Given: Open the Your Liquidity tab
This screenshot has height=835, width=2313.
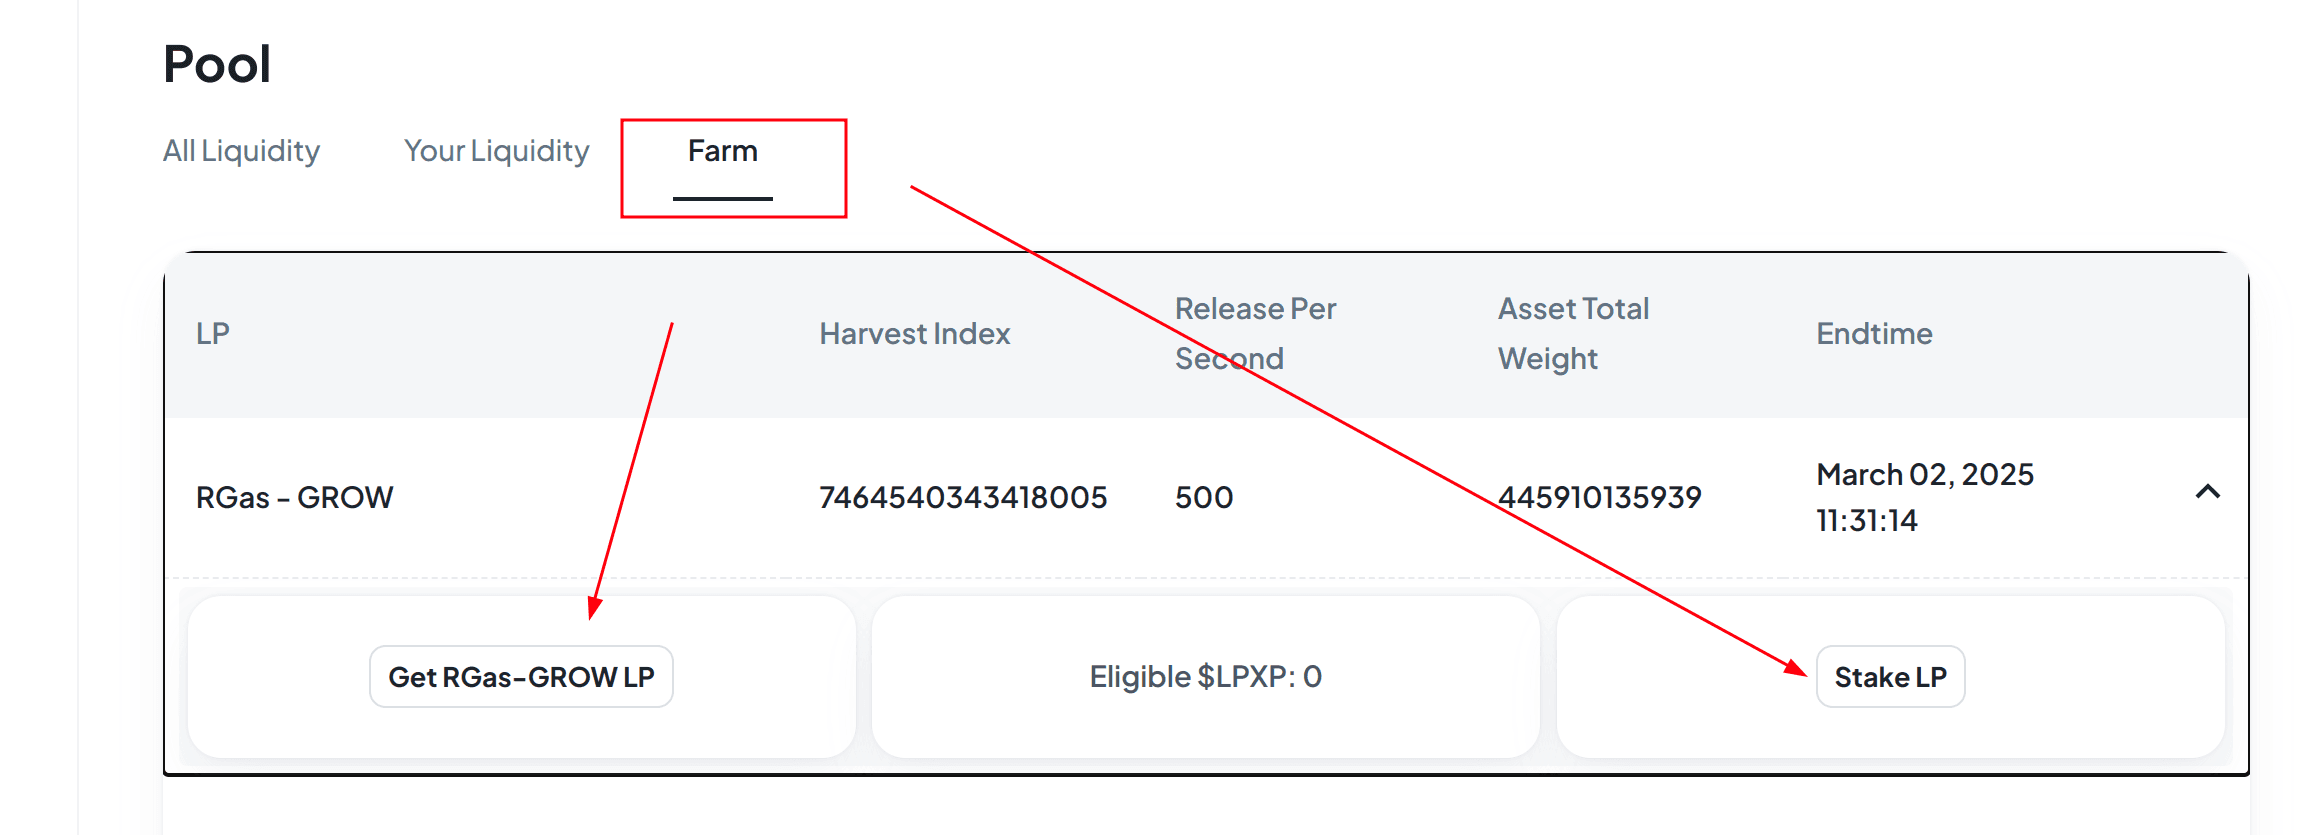Looking at the screenshot, I should (x=496, y=151).
